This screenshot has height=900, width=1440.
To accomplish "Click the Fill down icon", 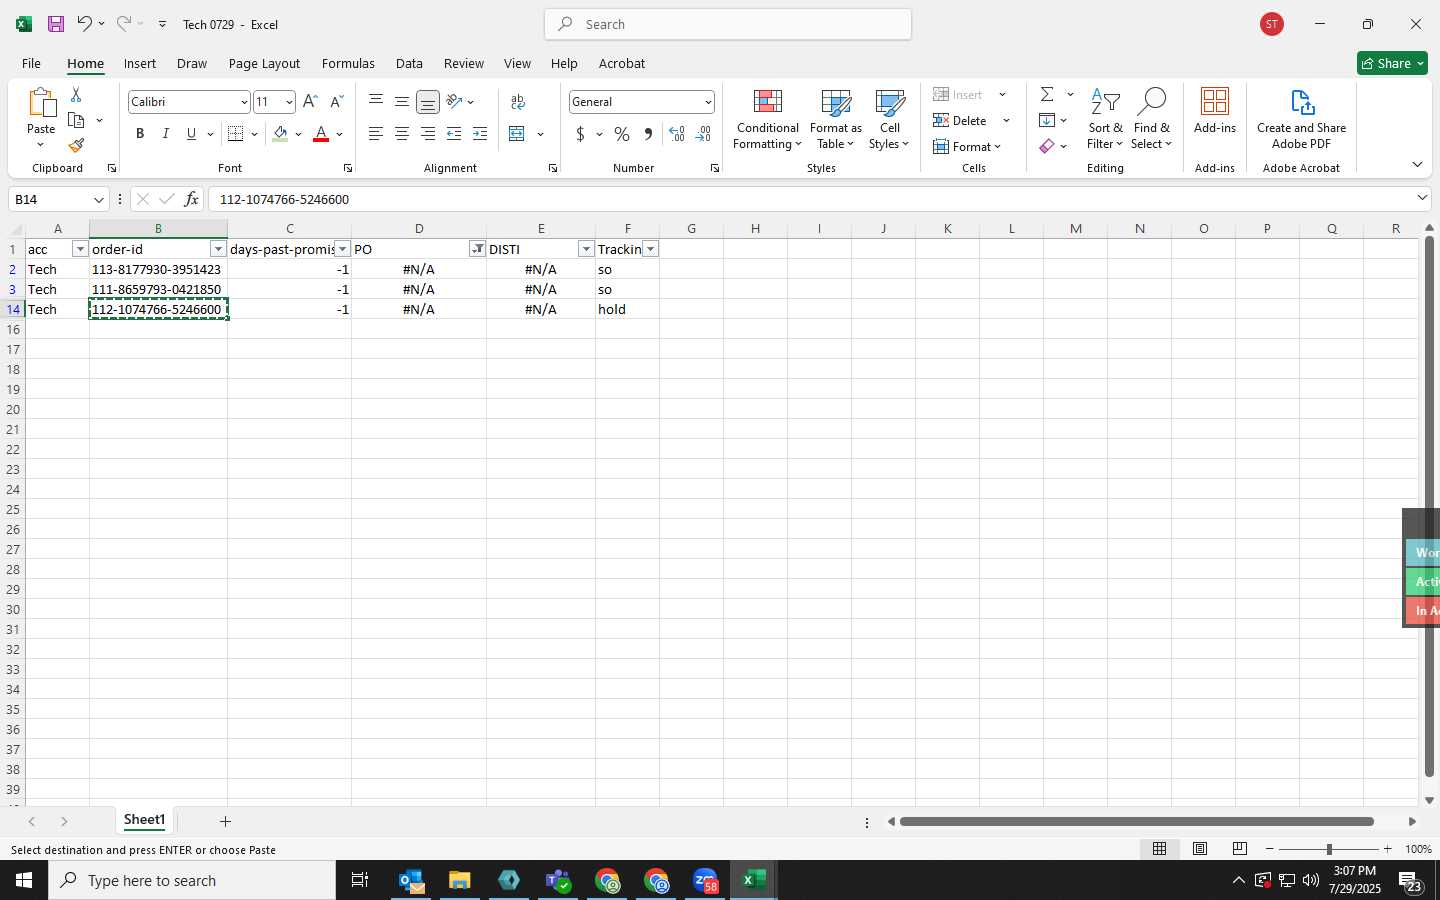I will 1047,120.
